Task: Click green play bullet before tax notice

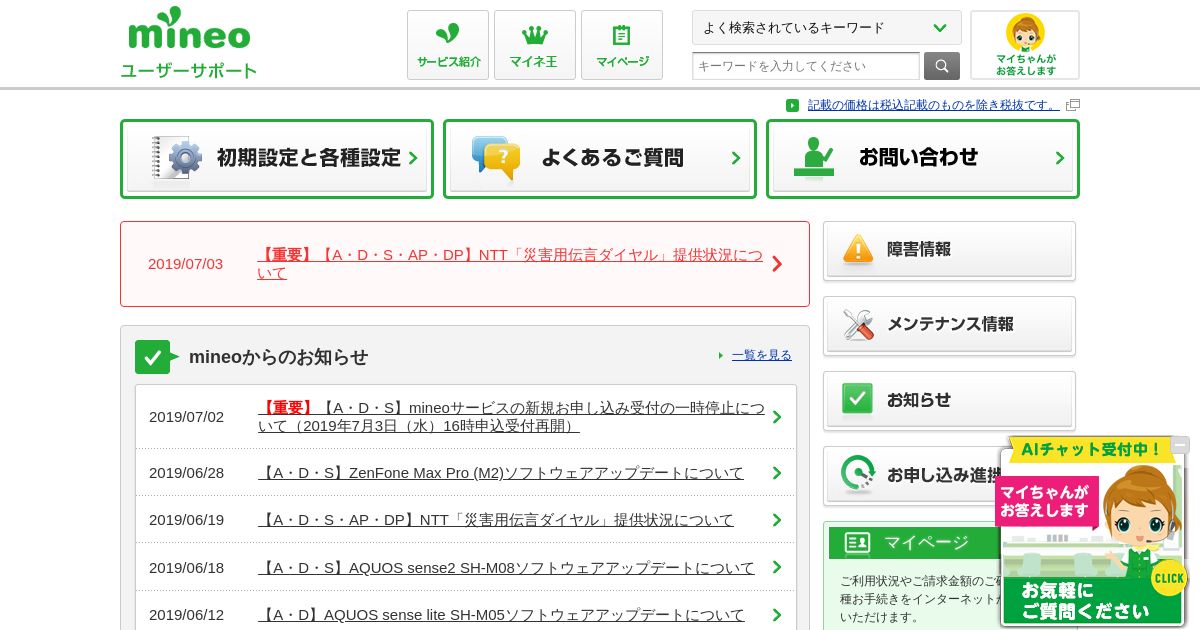Action: coord(792,105)
